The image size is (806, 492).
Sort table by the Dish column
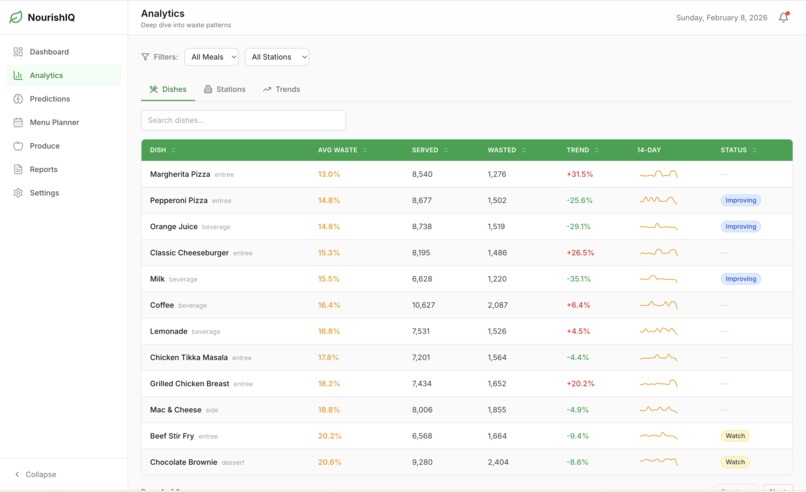coord(162,150)
